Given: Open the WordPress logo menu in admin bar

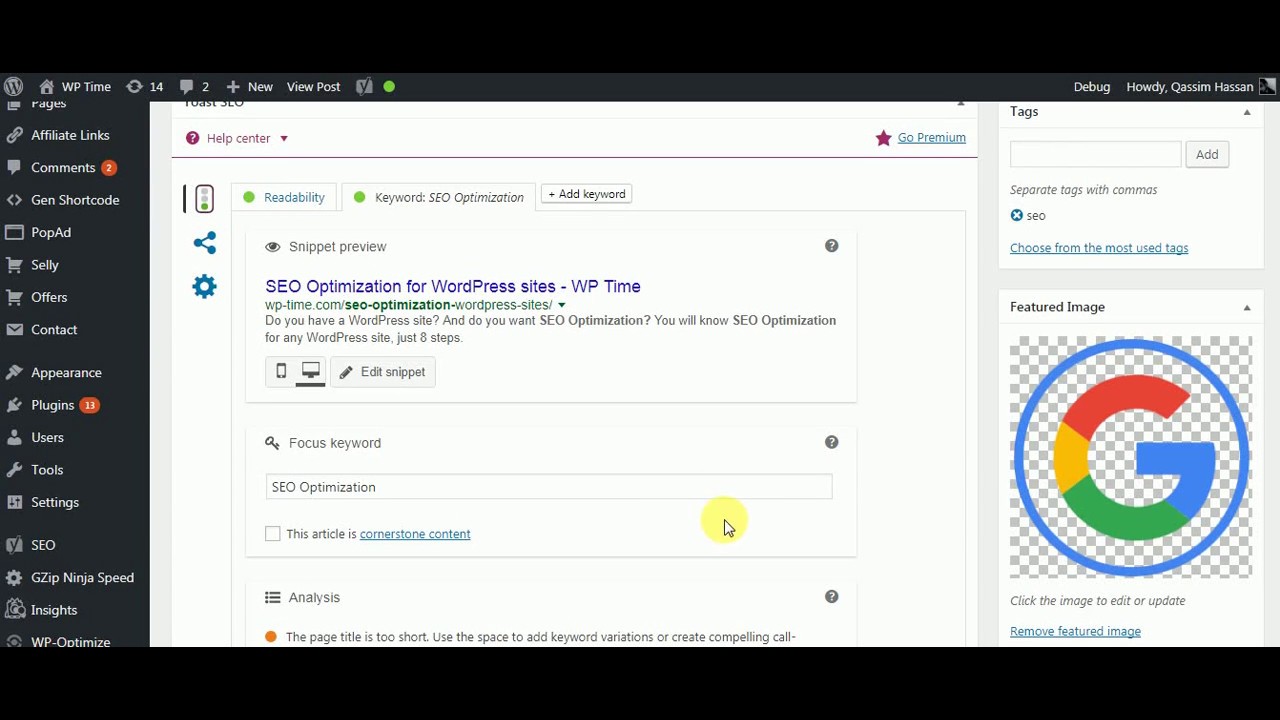Looking at the screenshot, I should click(14, 87).
